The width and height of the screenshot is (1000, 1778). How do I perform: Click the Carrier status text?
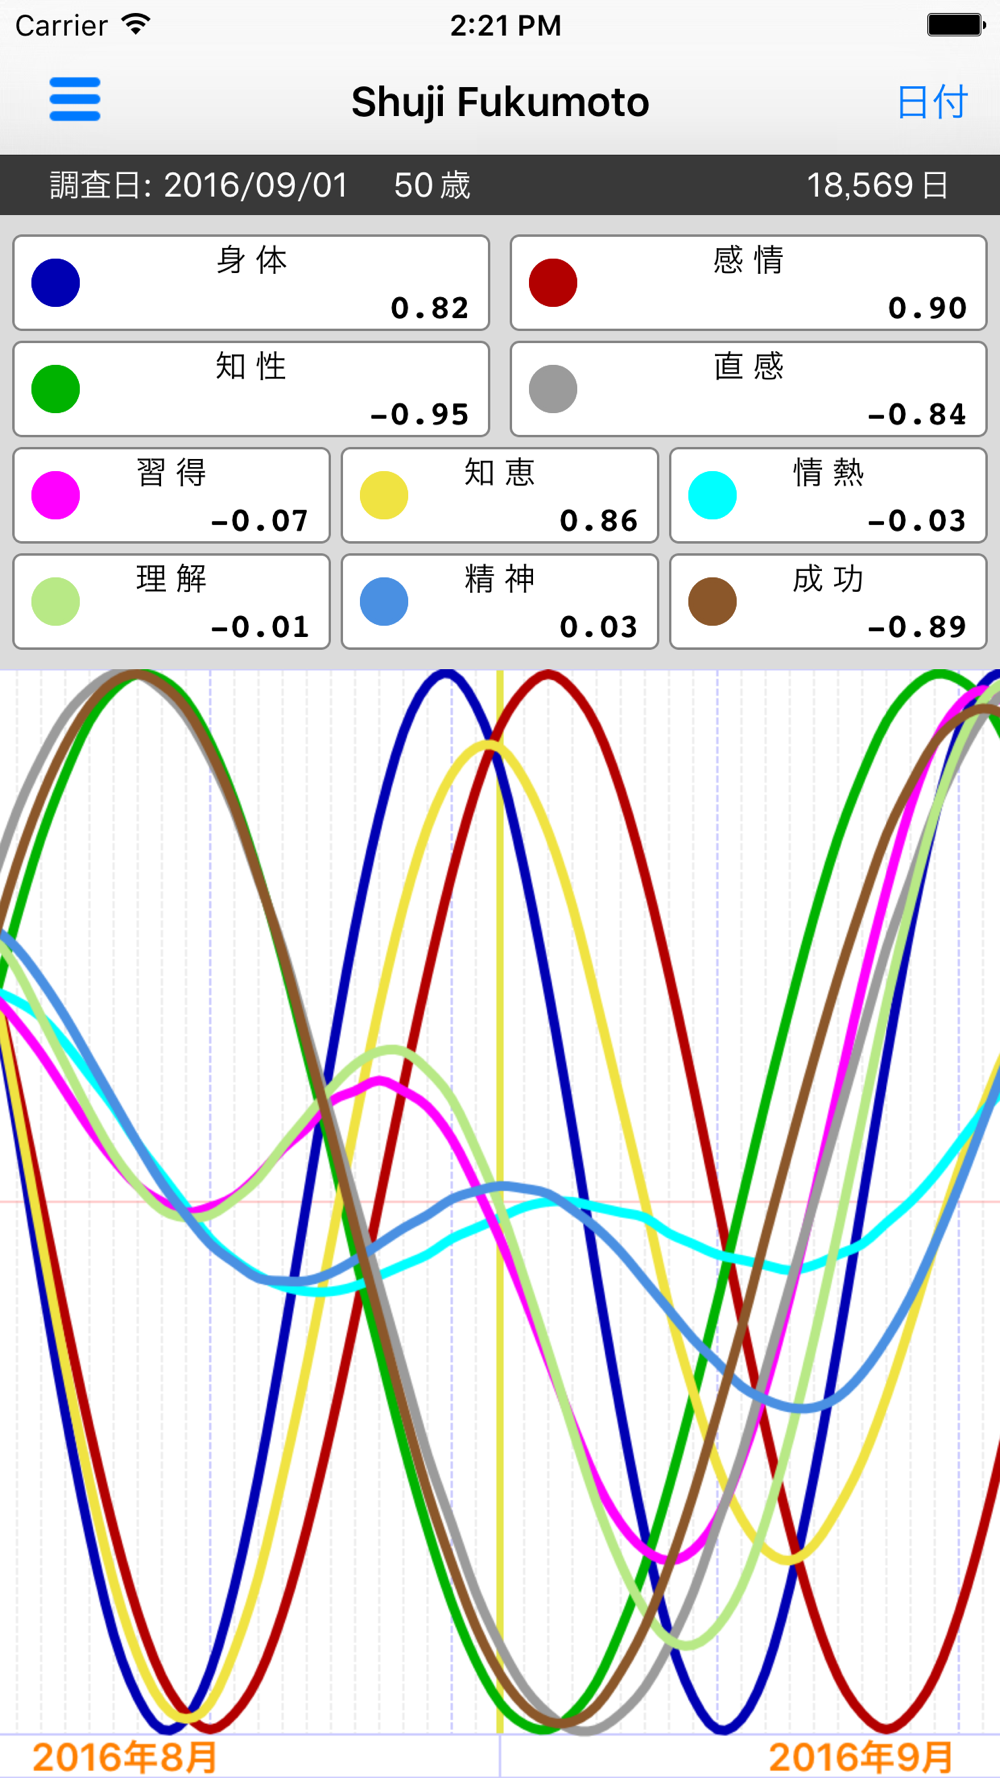coord(61,26)
